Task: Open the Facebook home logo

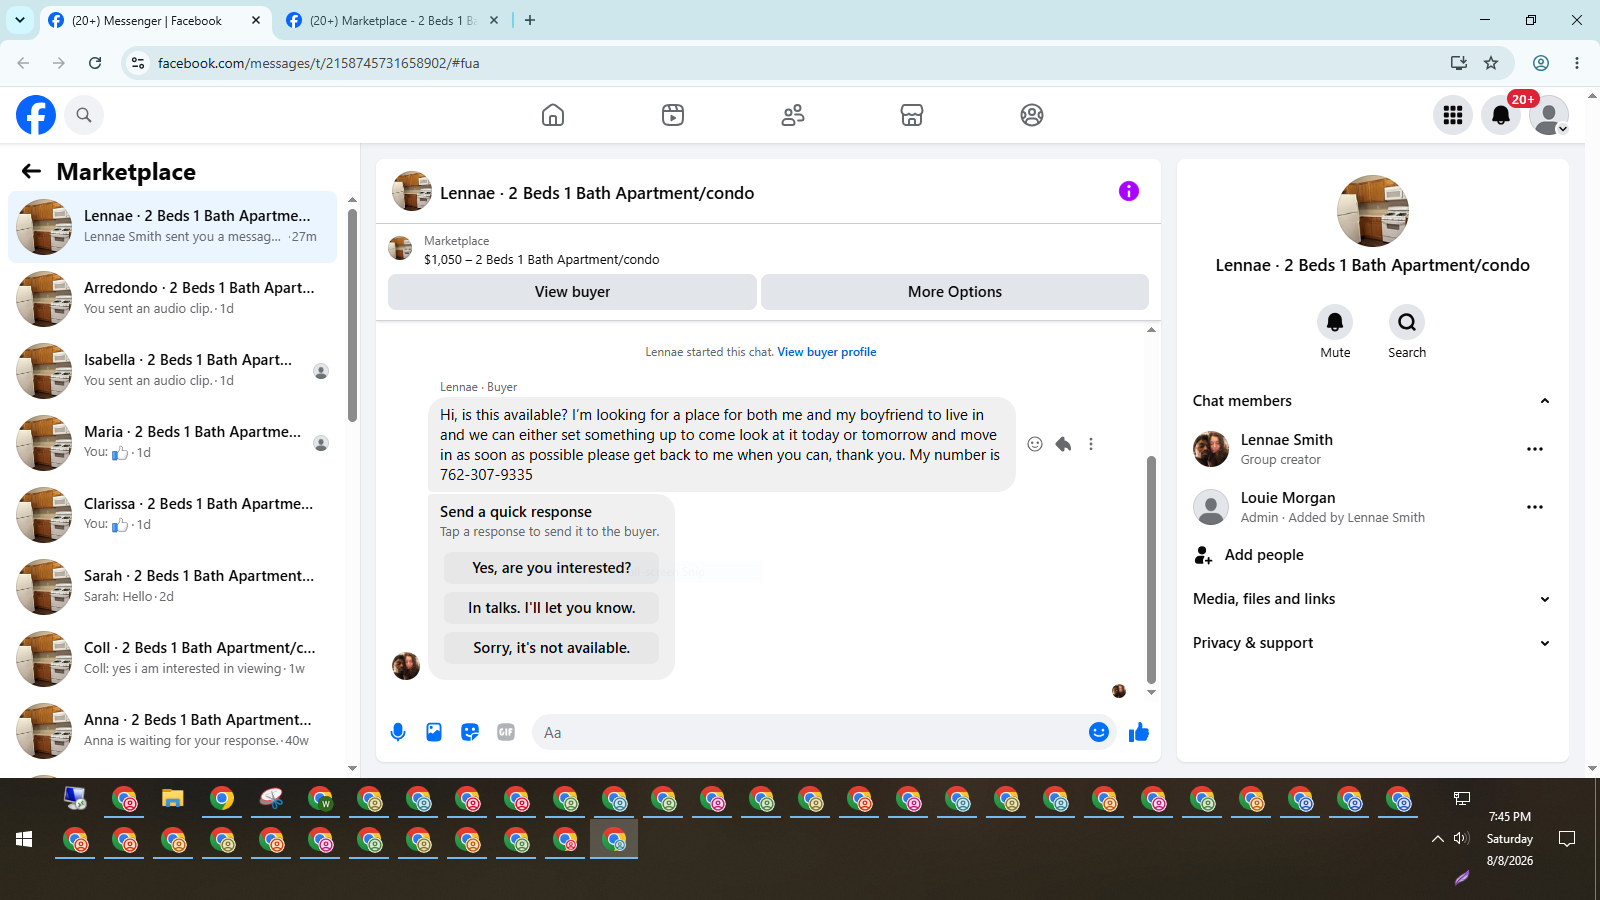Action: tap(36, 115)
